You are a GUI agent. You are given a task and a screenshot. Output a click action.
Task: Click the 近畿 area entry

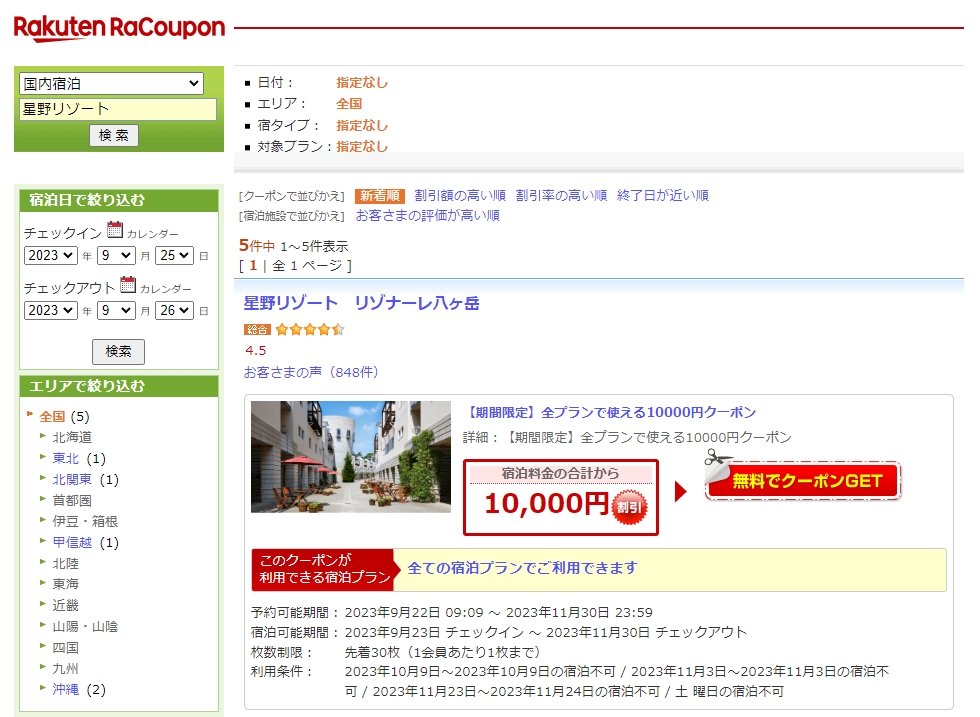[66, 605]
